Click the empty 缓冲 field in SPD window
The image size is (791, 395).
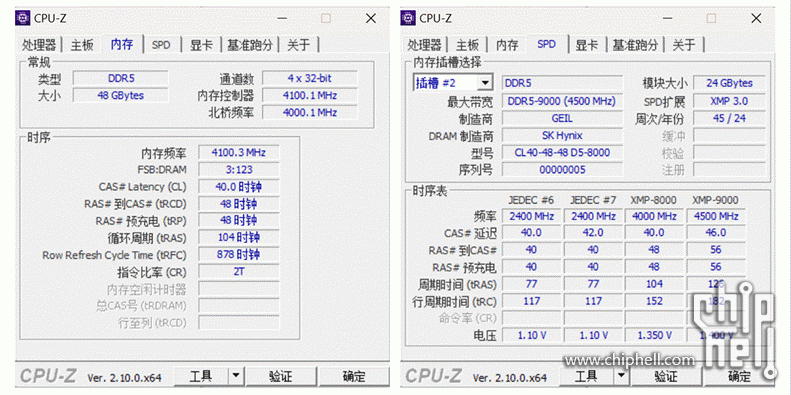[729, 135]
